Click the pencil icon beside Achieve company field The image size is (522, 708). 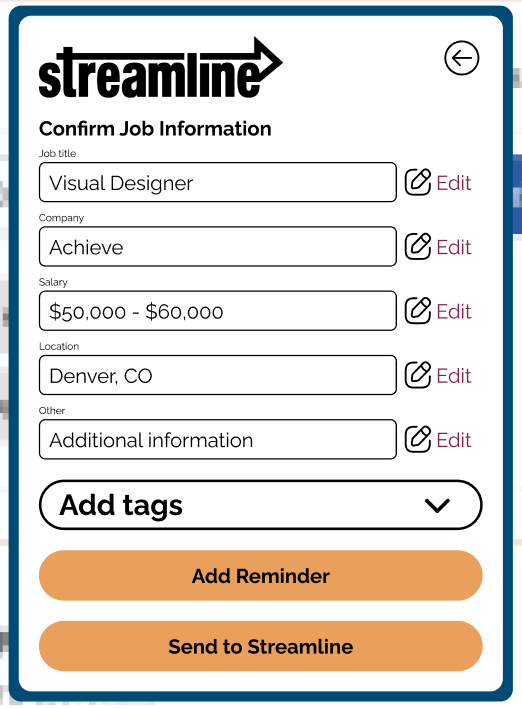[x=418, y=246]
